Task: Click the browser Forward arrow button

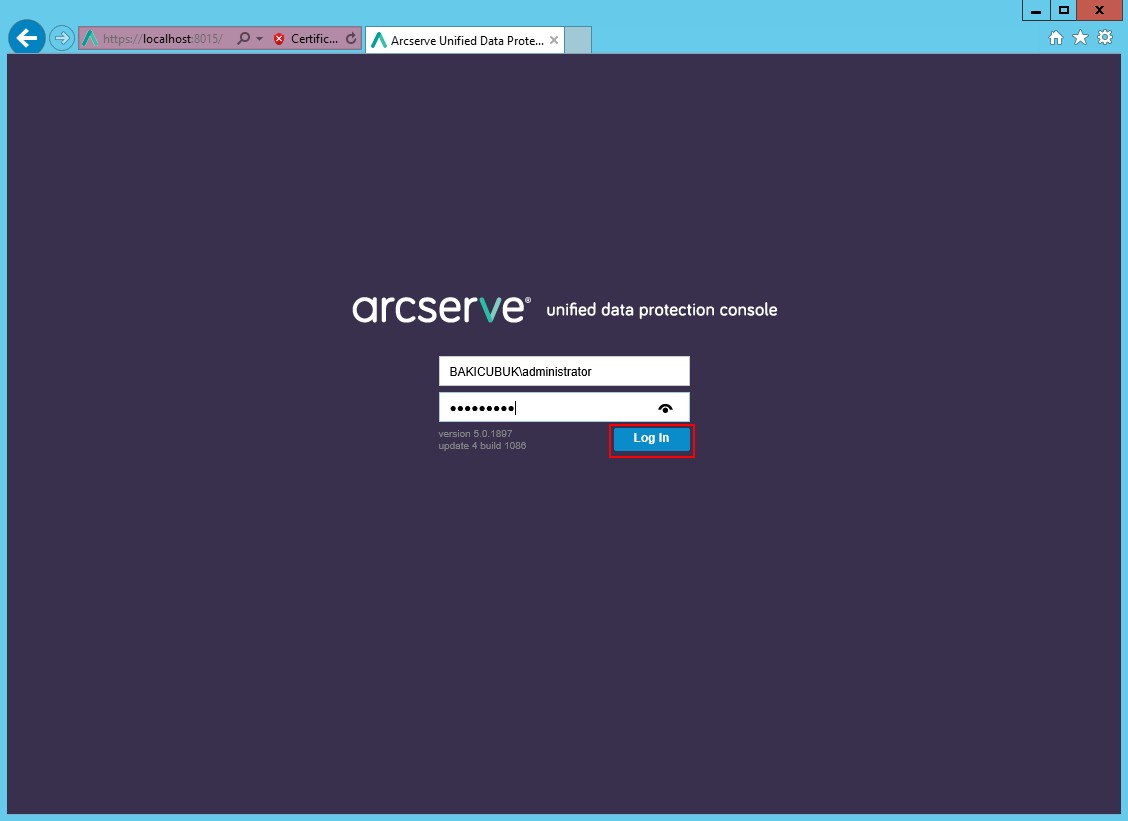Action: click(x=62, y=38)
